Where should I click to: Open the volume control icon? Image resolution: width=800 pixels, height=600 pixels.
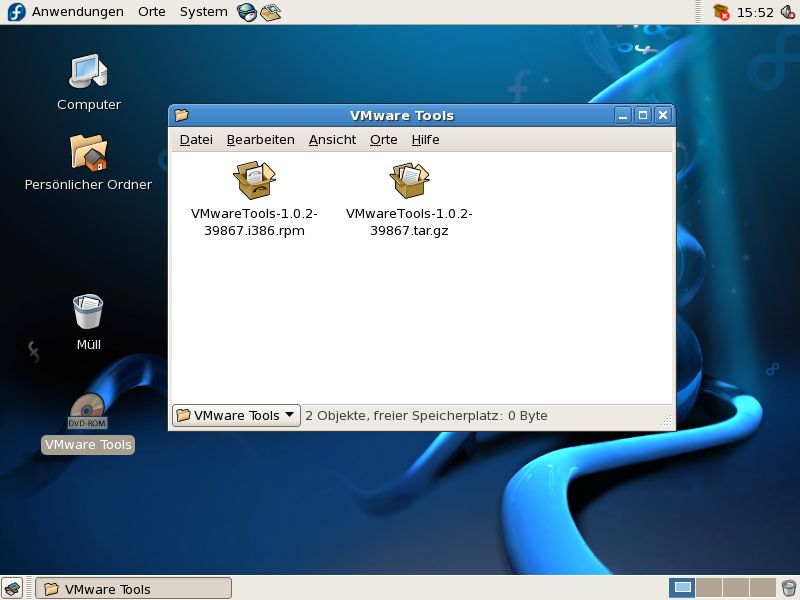[788, 12]
